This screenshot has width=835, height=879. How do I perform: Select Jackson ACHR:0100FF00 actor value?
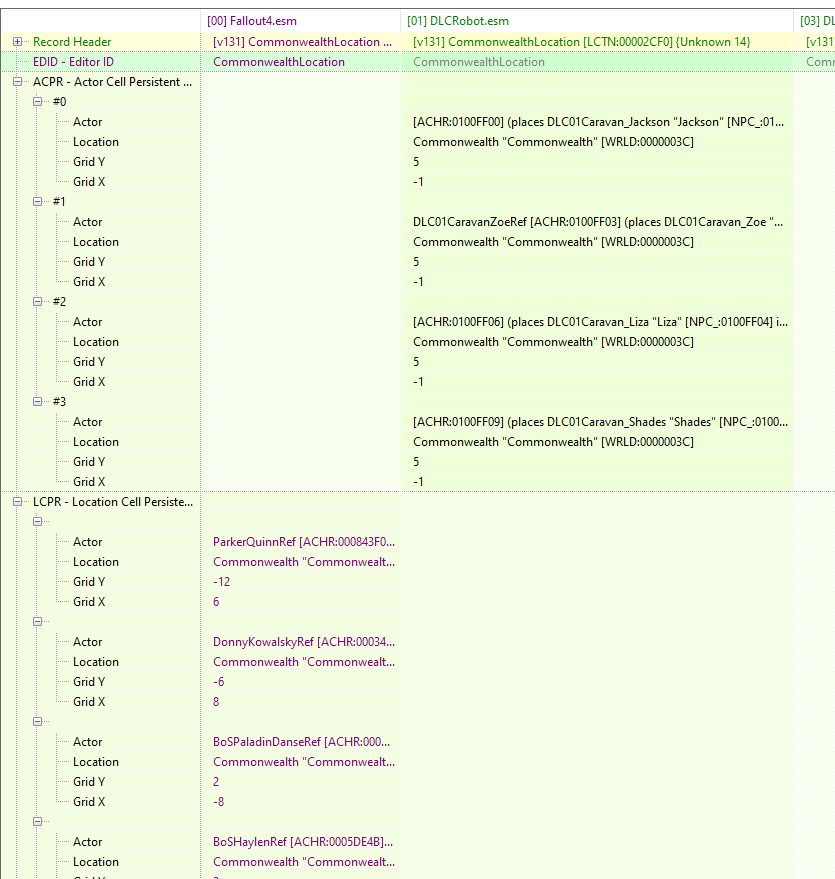[x=598, y=122]
